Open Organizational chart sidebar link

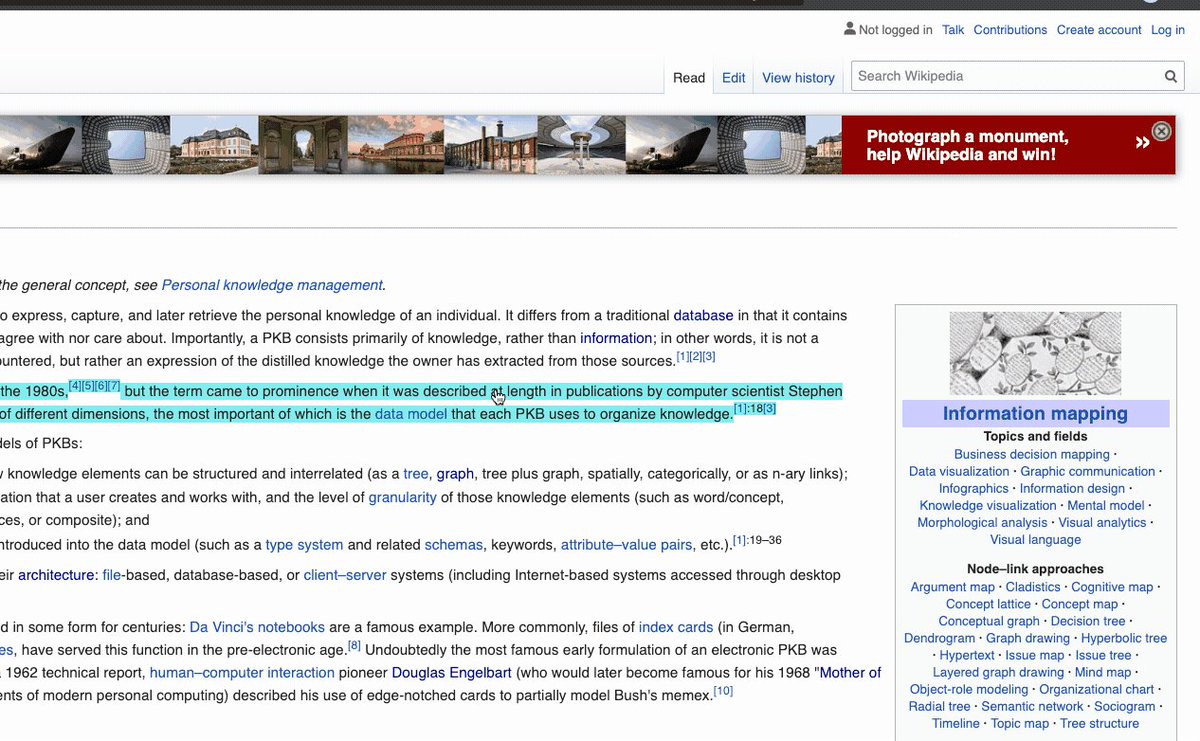[1097, 689]
